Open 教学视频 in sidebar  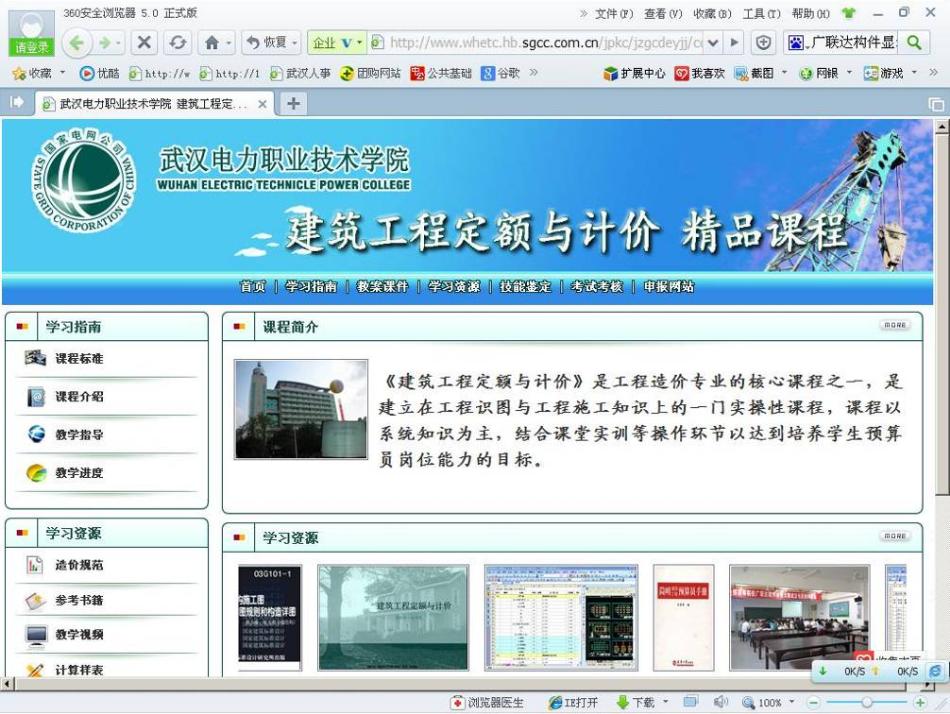pos(79,635)
